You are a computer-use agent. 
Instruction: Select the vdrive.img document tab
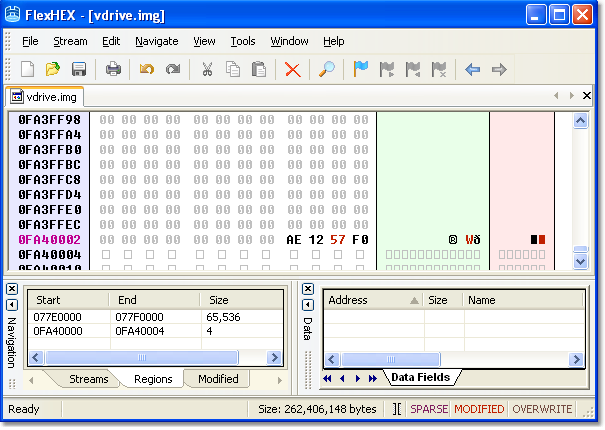(x=44, y=96)
